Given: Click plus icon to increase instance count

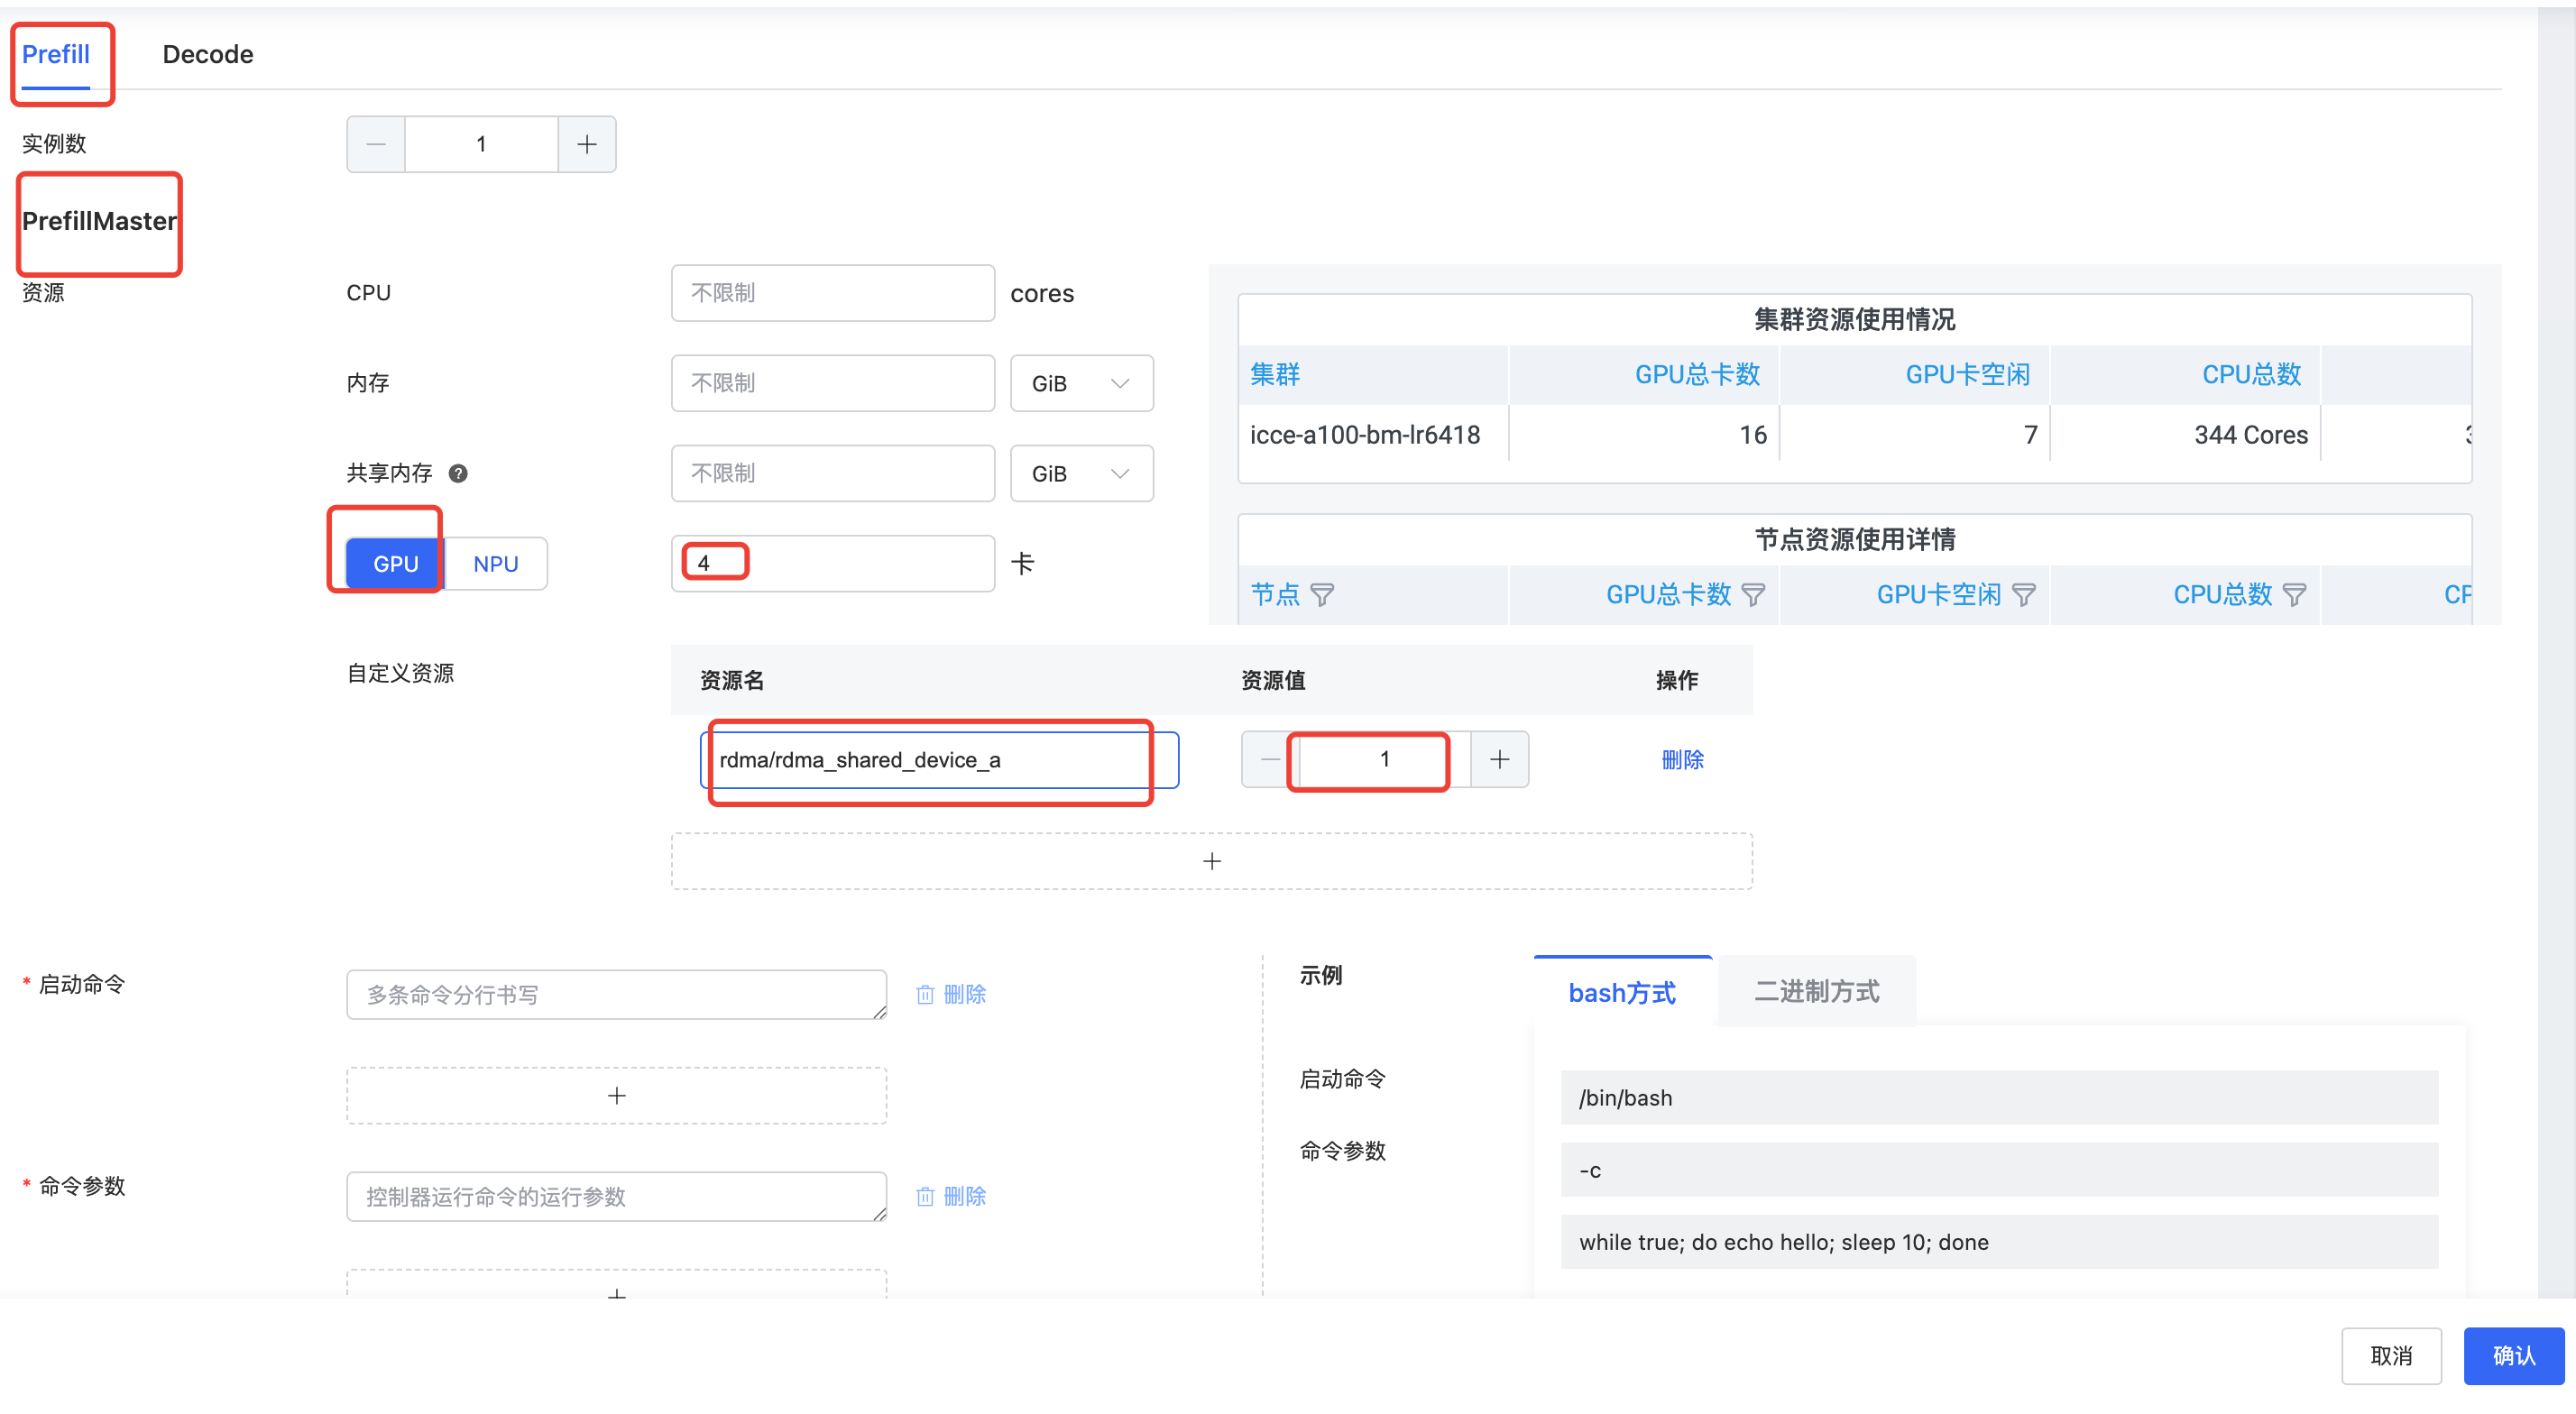Looking at the screenshot, I should pyautogui.click(x=587, y=144).
